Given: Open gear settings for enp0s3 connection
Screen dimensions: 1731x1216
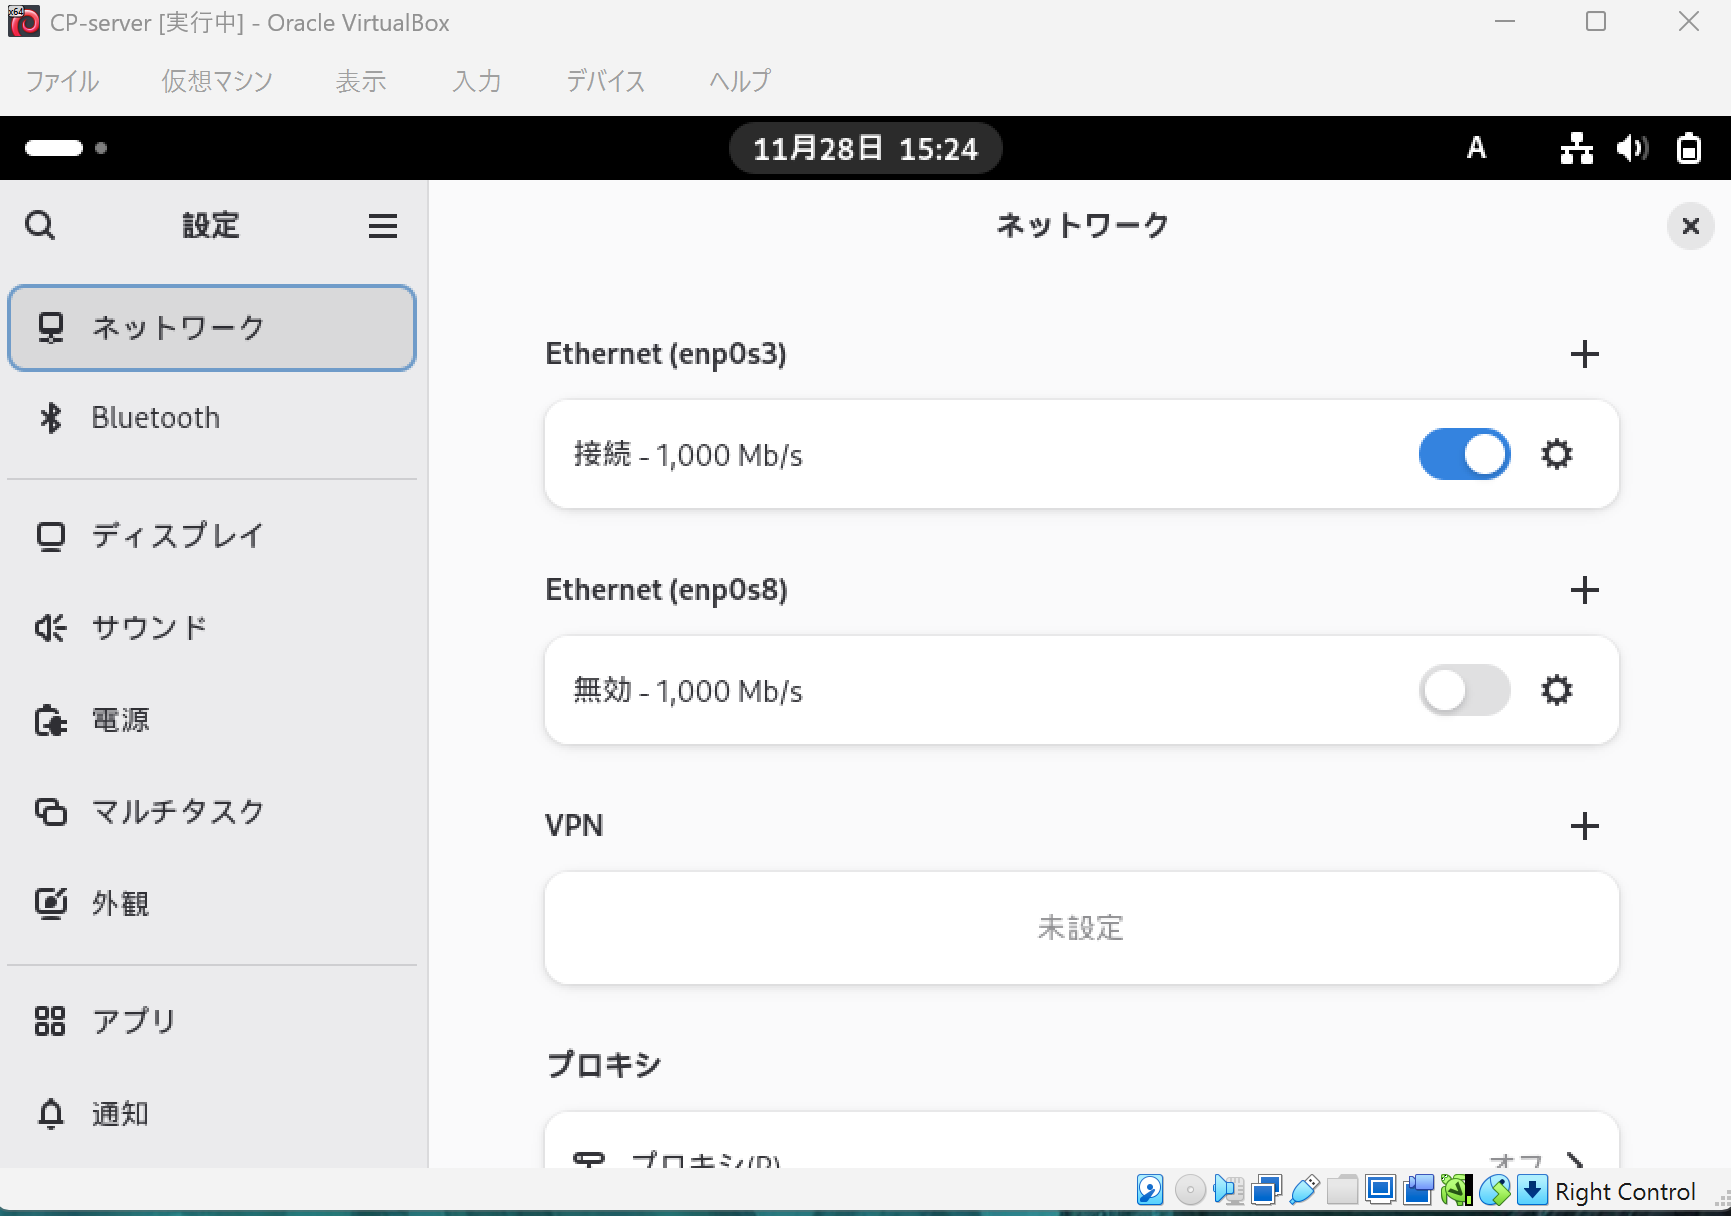Looking at the screenshot, I should 1556,455.
